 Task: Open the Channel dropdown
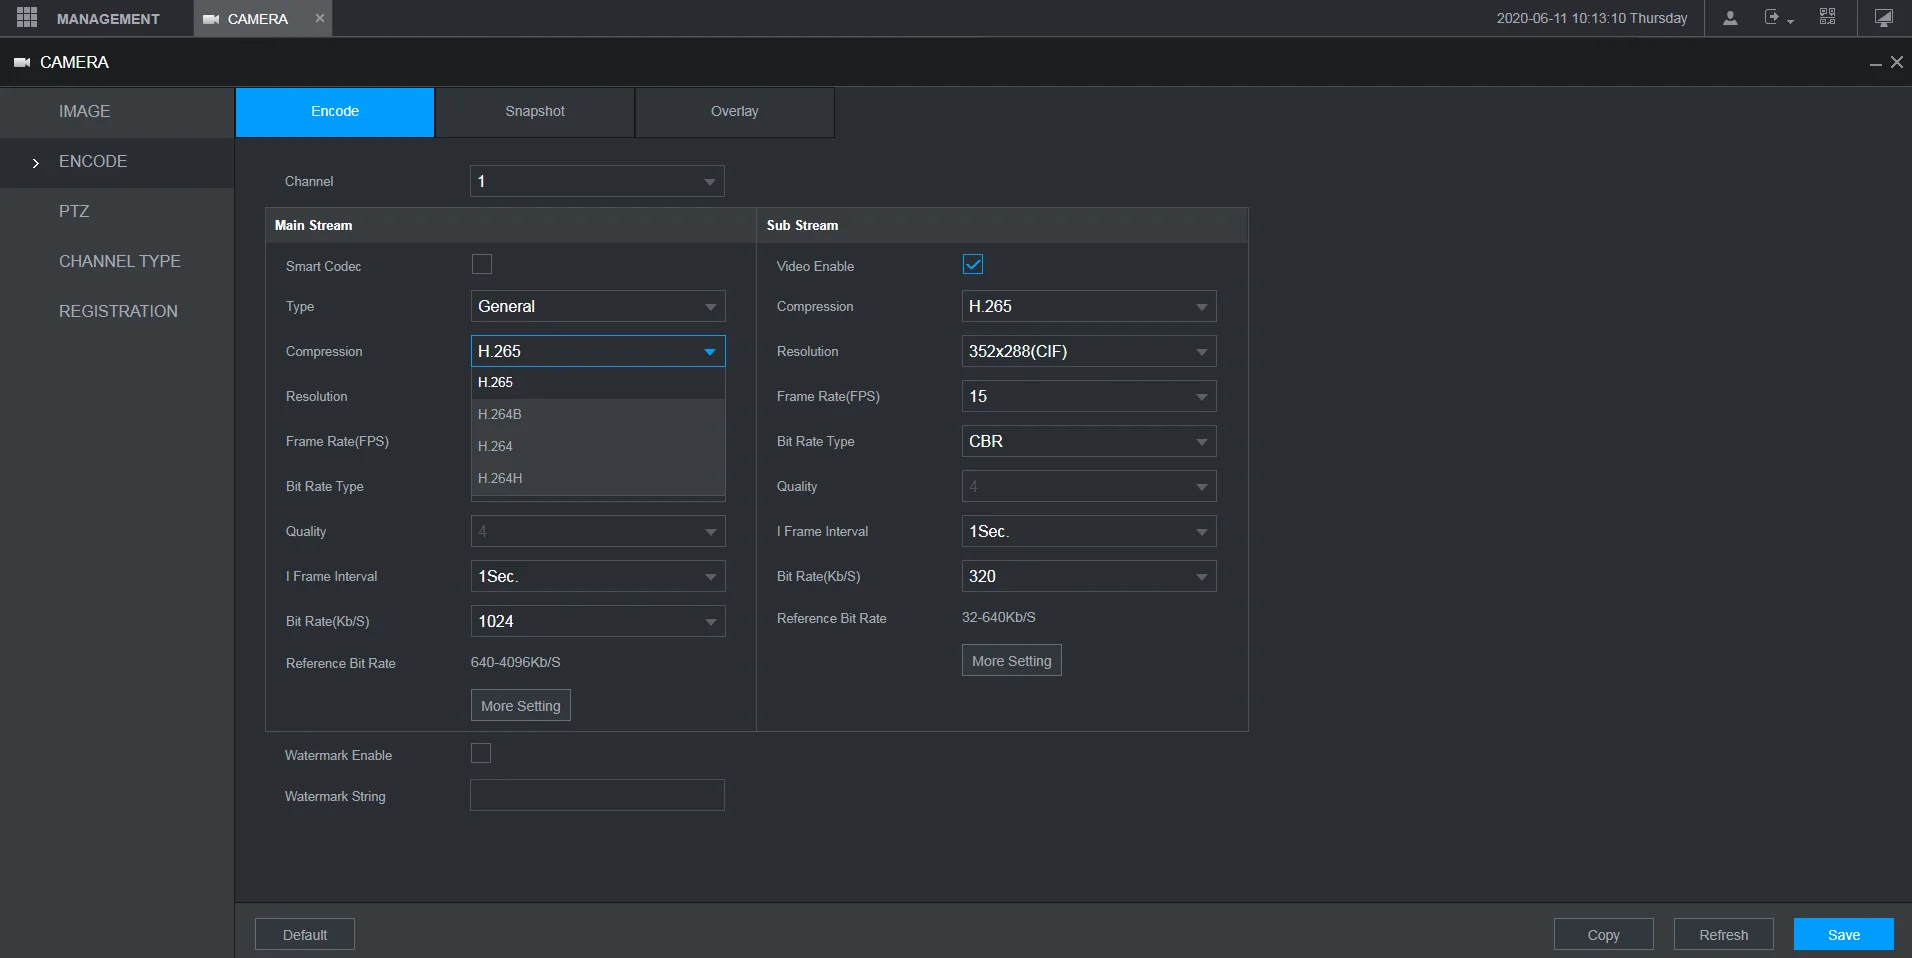point(597,181)
